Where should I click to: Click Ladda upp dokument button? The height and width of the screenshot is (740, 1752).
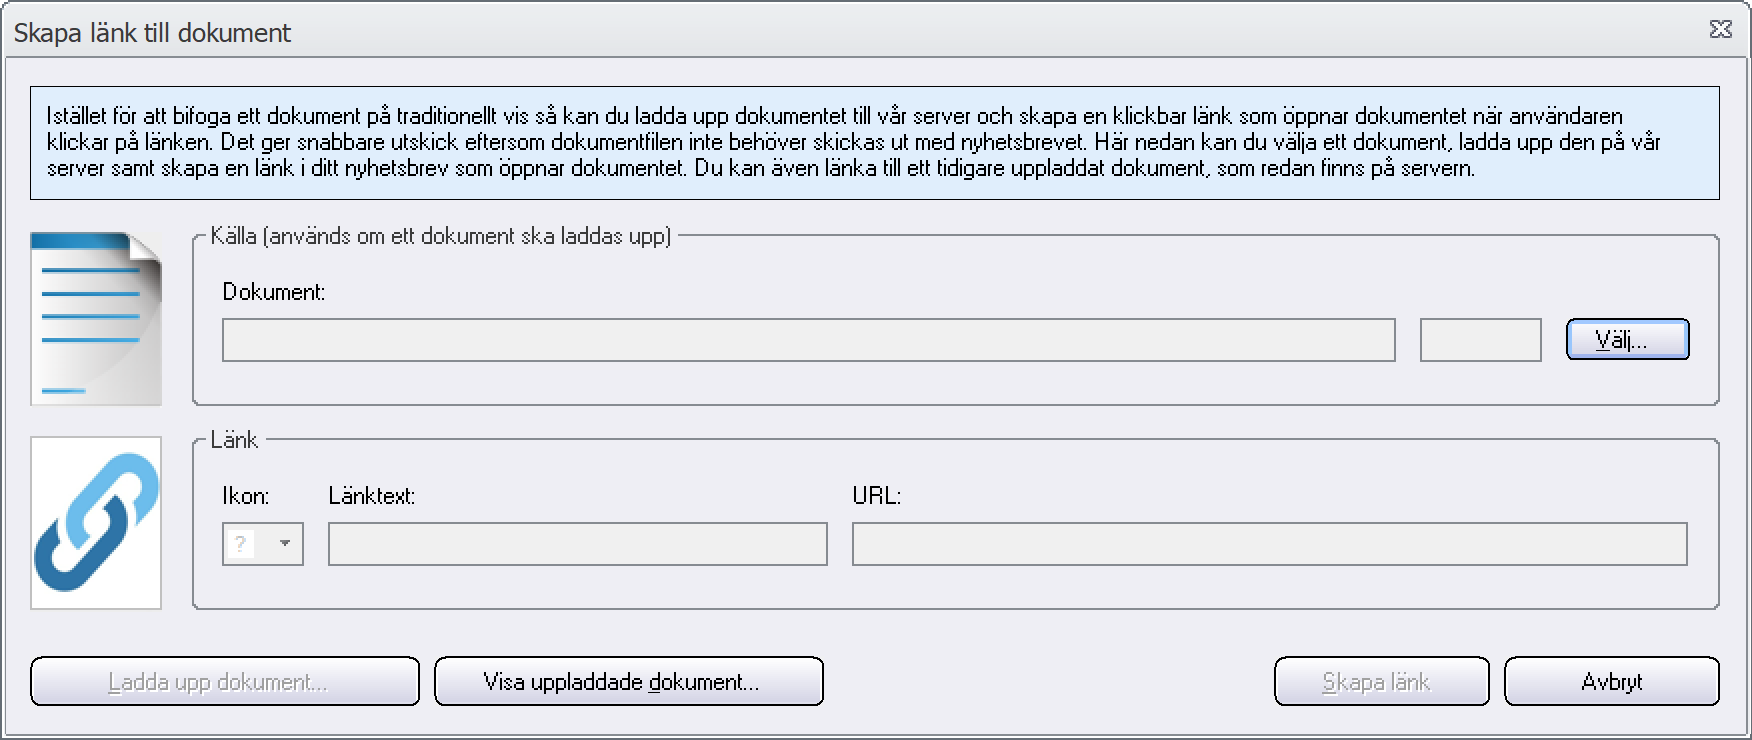click(225, 682)
